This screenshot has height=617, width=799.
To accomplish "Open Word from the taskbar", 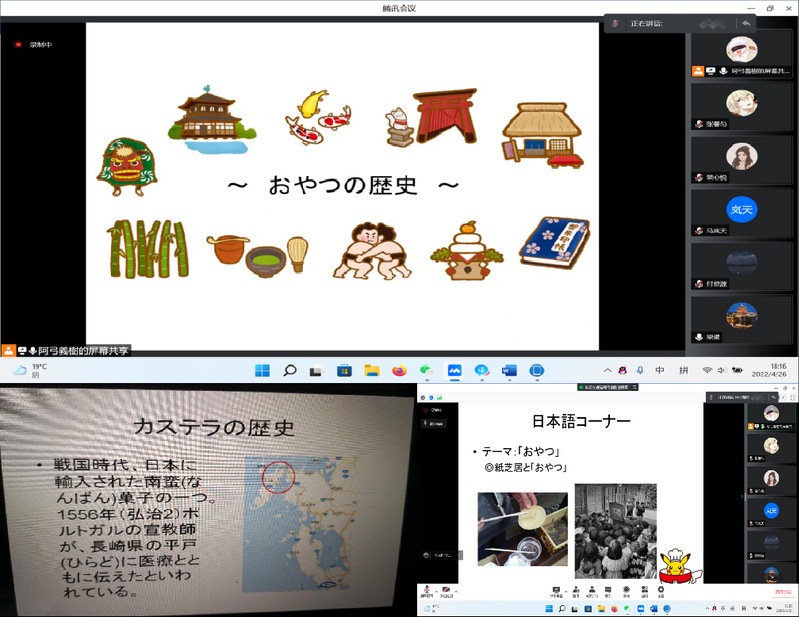I will pyautogui.click(x=508, y=371).
